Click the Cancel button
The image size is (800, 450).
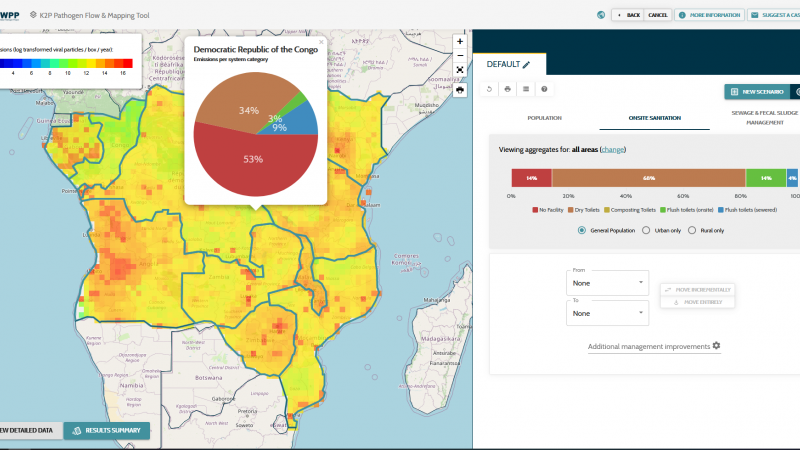click(658, 15)
